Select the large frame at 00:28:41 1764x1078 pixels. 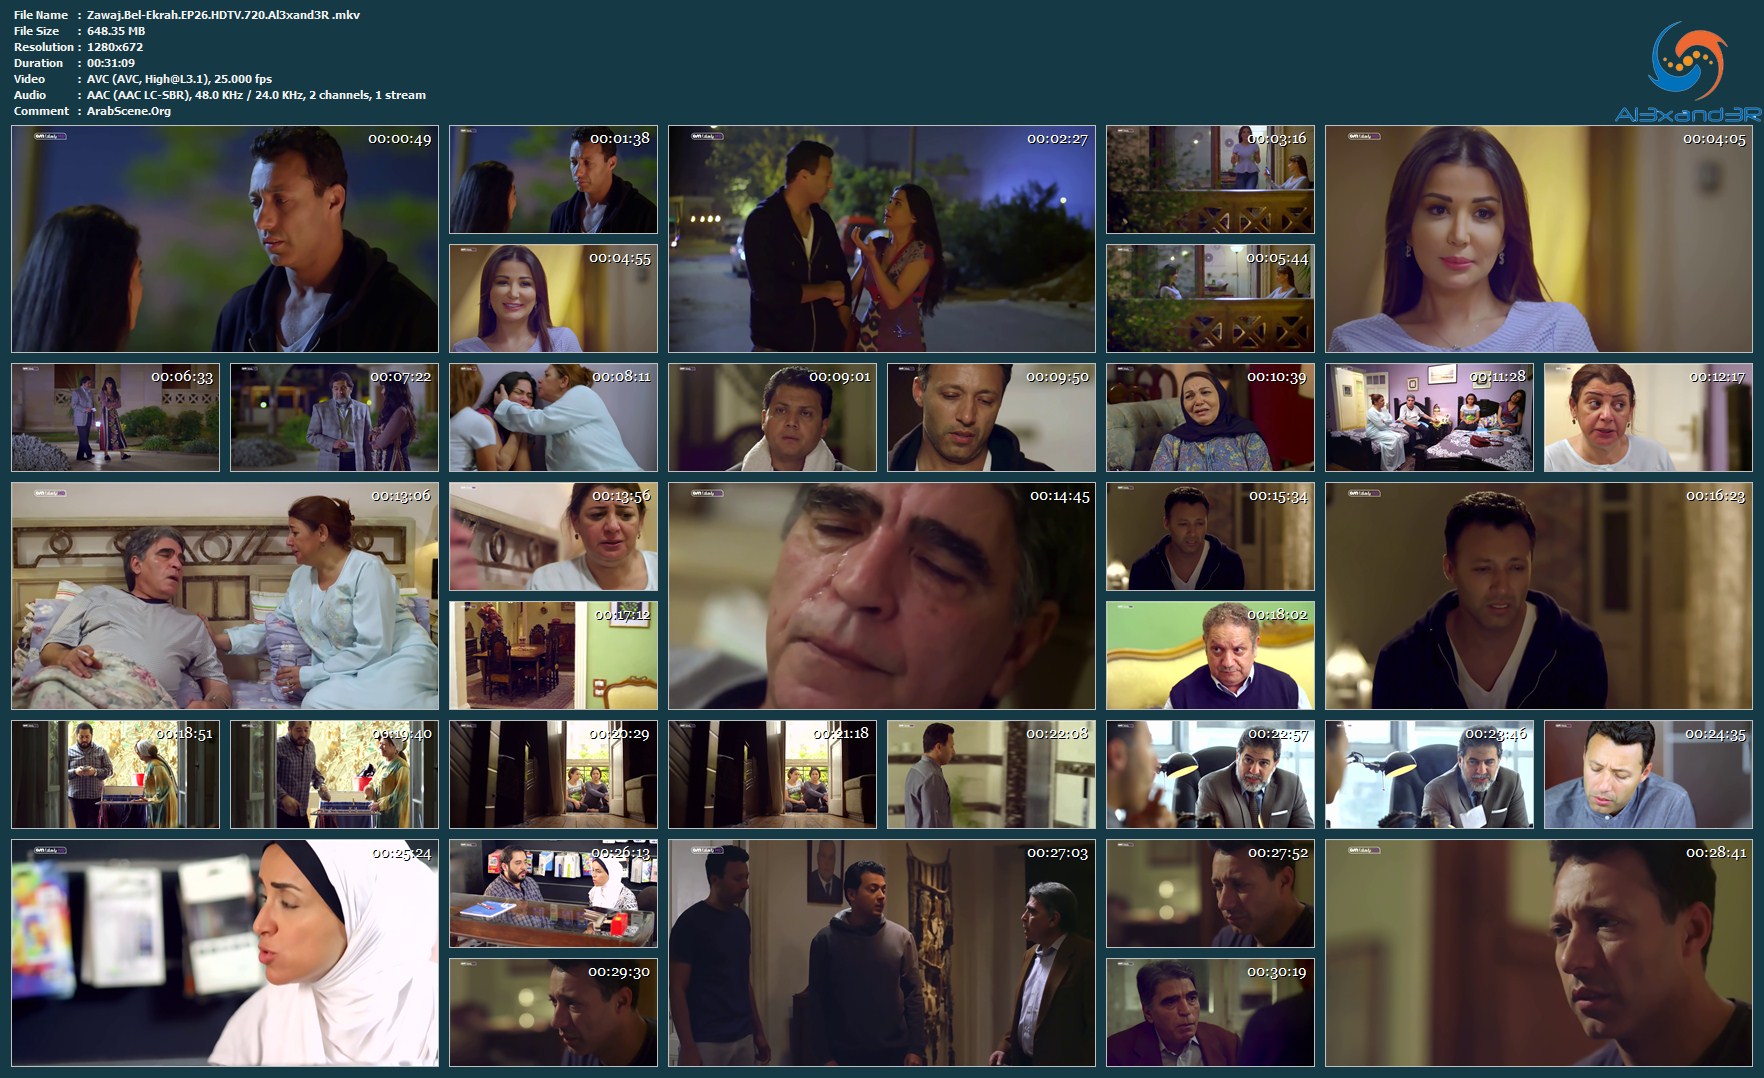[1539, 953]
